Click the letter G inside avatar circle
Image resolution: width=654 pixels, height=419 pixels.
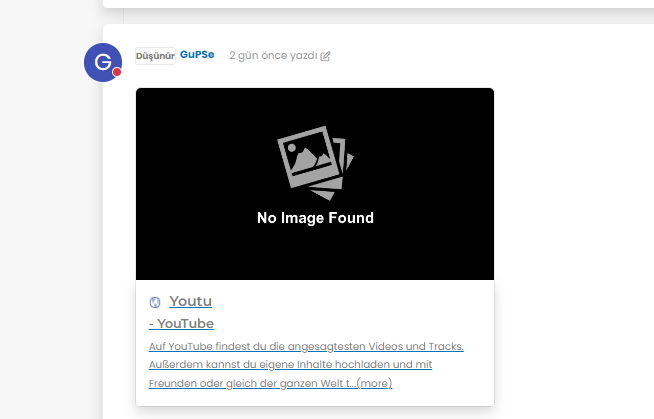click(x=102, y=63)
